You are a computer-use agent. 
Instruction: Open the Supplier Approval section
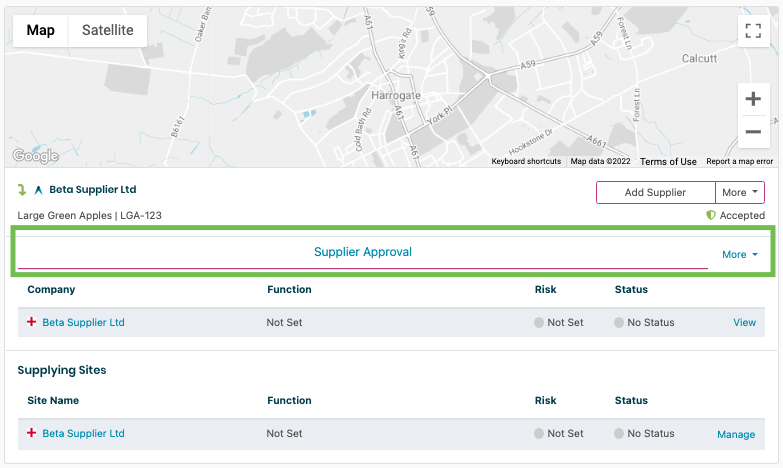363,252
